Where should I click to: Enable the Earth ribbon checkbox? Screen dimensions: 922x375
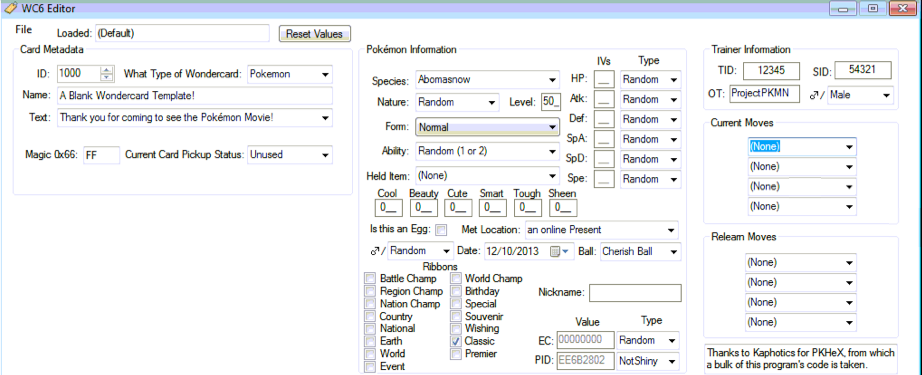(370, 341)
